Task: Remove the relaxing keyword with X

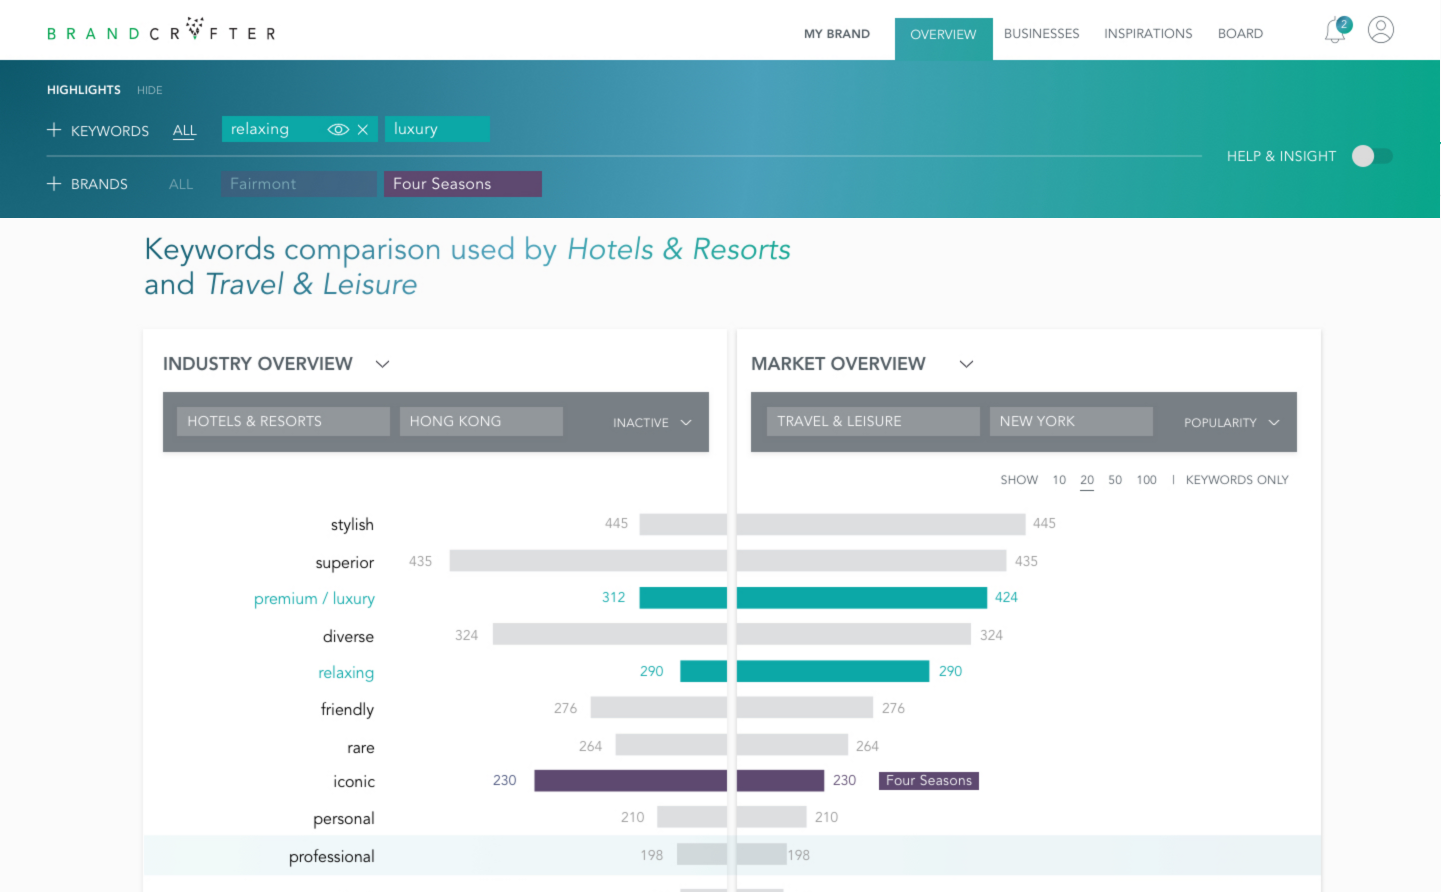Action: coord(363,130)
